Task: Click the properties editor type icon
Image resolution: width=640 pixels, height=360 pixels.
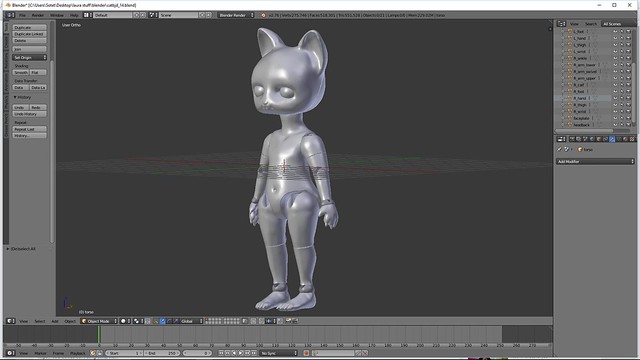Action: [561, 139]
